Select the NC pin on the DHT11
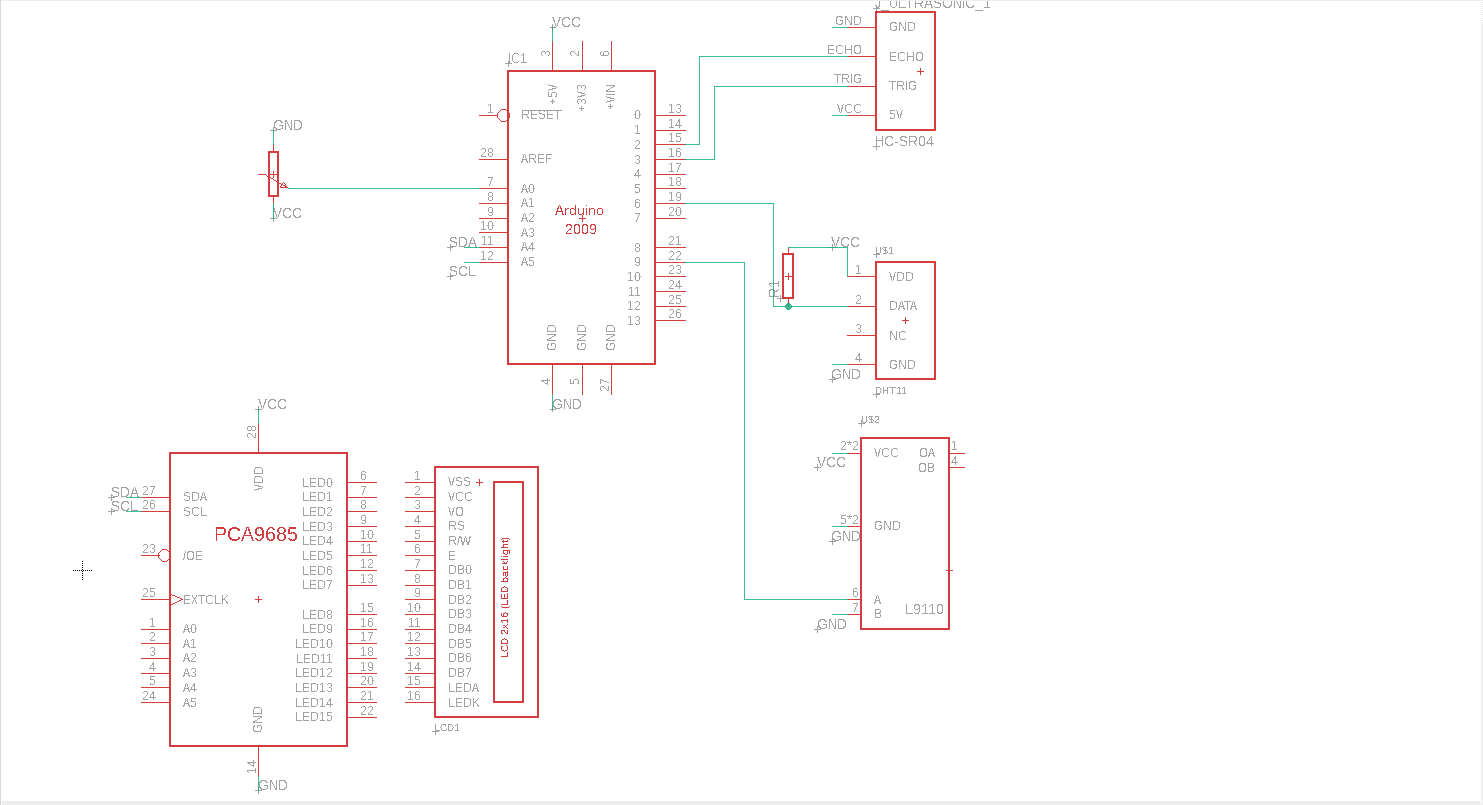1483x805 pixels. pos(897,336)
